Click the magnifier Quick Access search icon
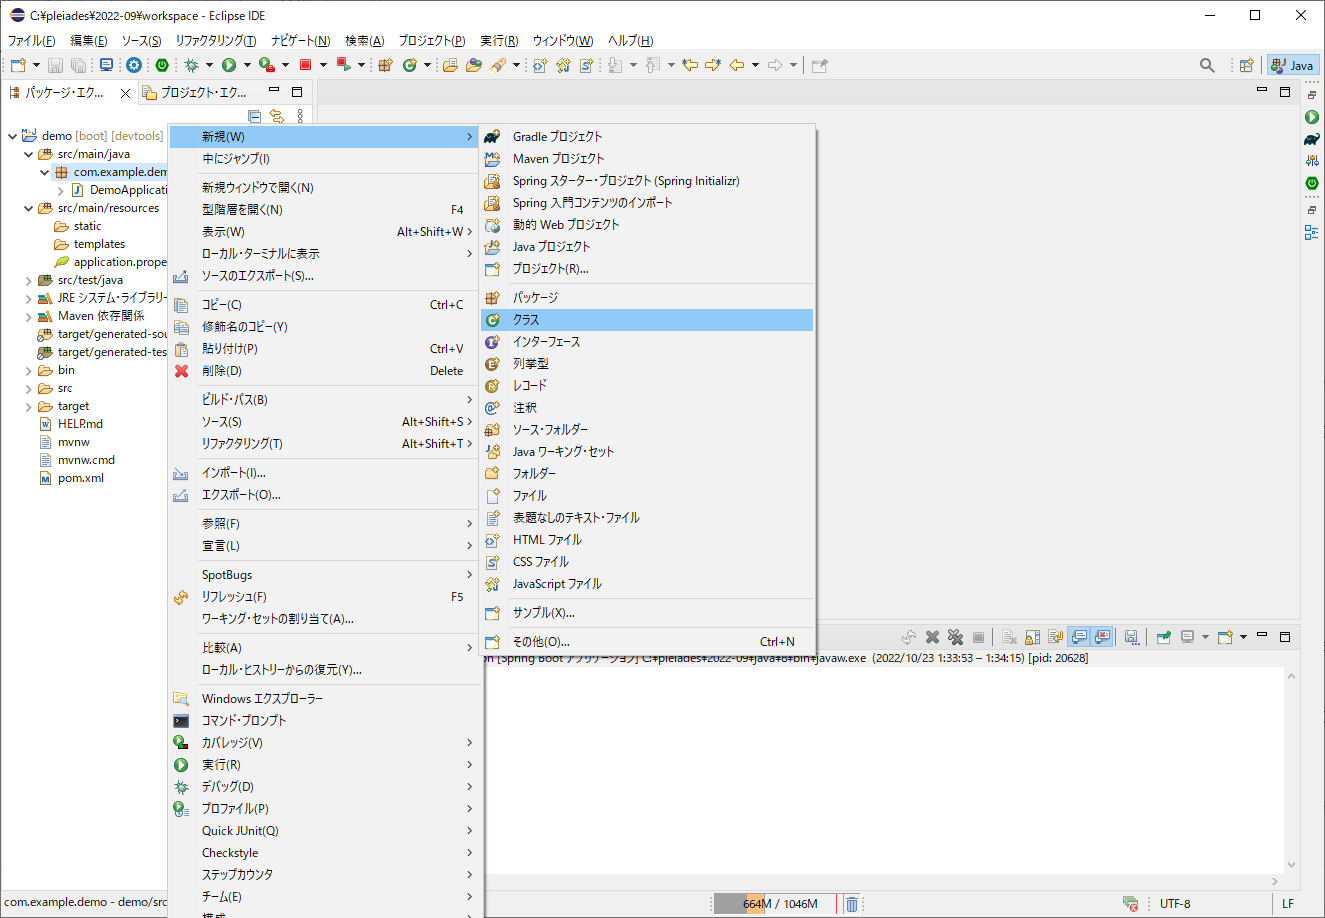This screenshot has width=1325, height=918. coord(1207,65)
